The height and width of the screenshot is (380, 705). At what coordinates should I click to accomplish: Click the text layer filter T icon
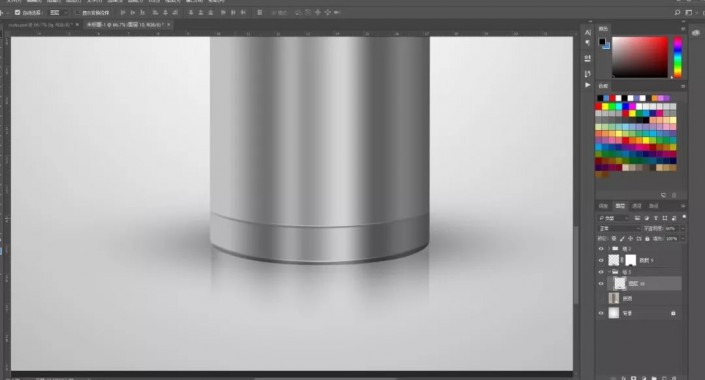(656, 218)
